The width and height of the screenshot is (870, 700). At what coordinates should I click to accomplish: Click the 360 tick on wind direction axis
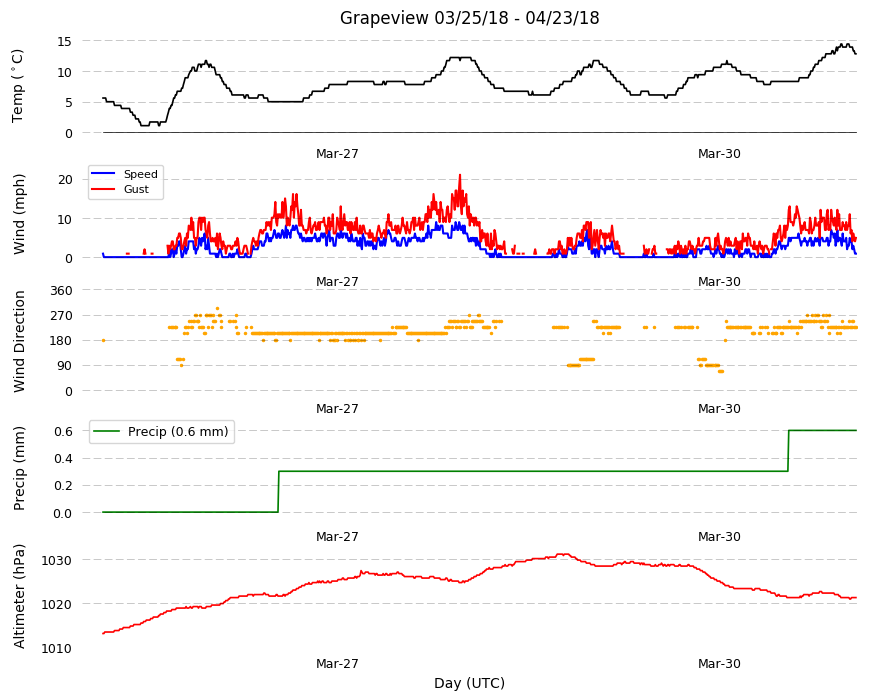61,291
